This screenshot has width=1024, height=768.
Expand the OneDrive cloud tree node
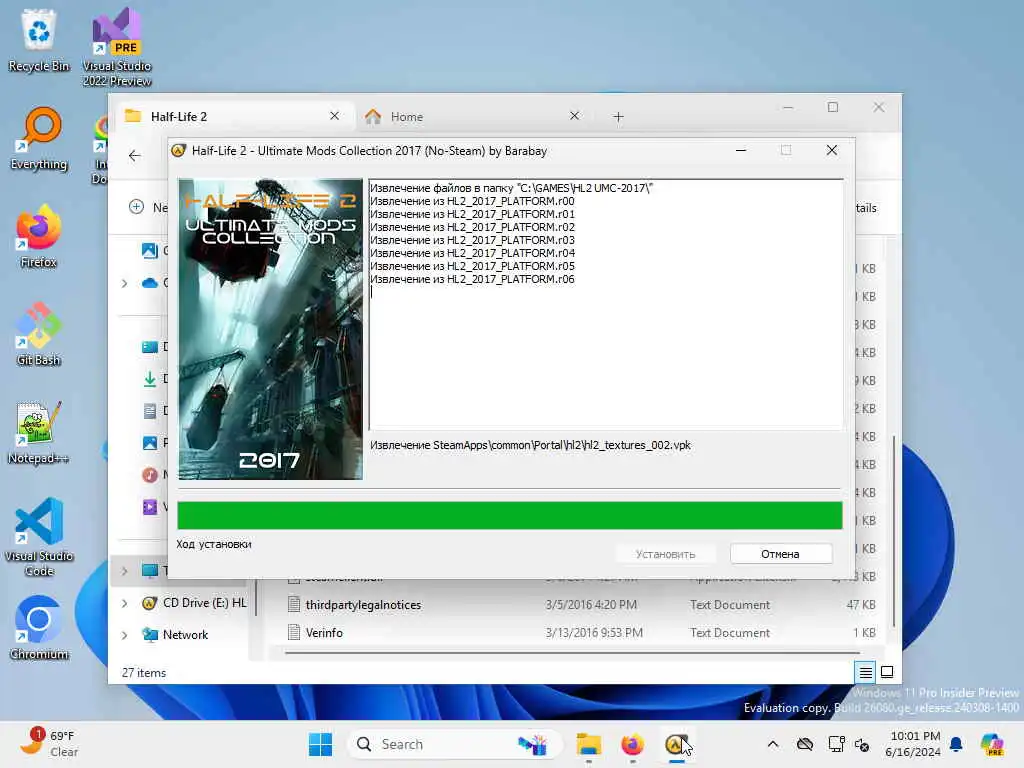pyautogui.click(x=124, y=283)
